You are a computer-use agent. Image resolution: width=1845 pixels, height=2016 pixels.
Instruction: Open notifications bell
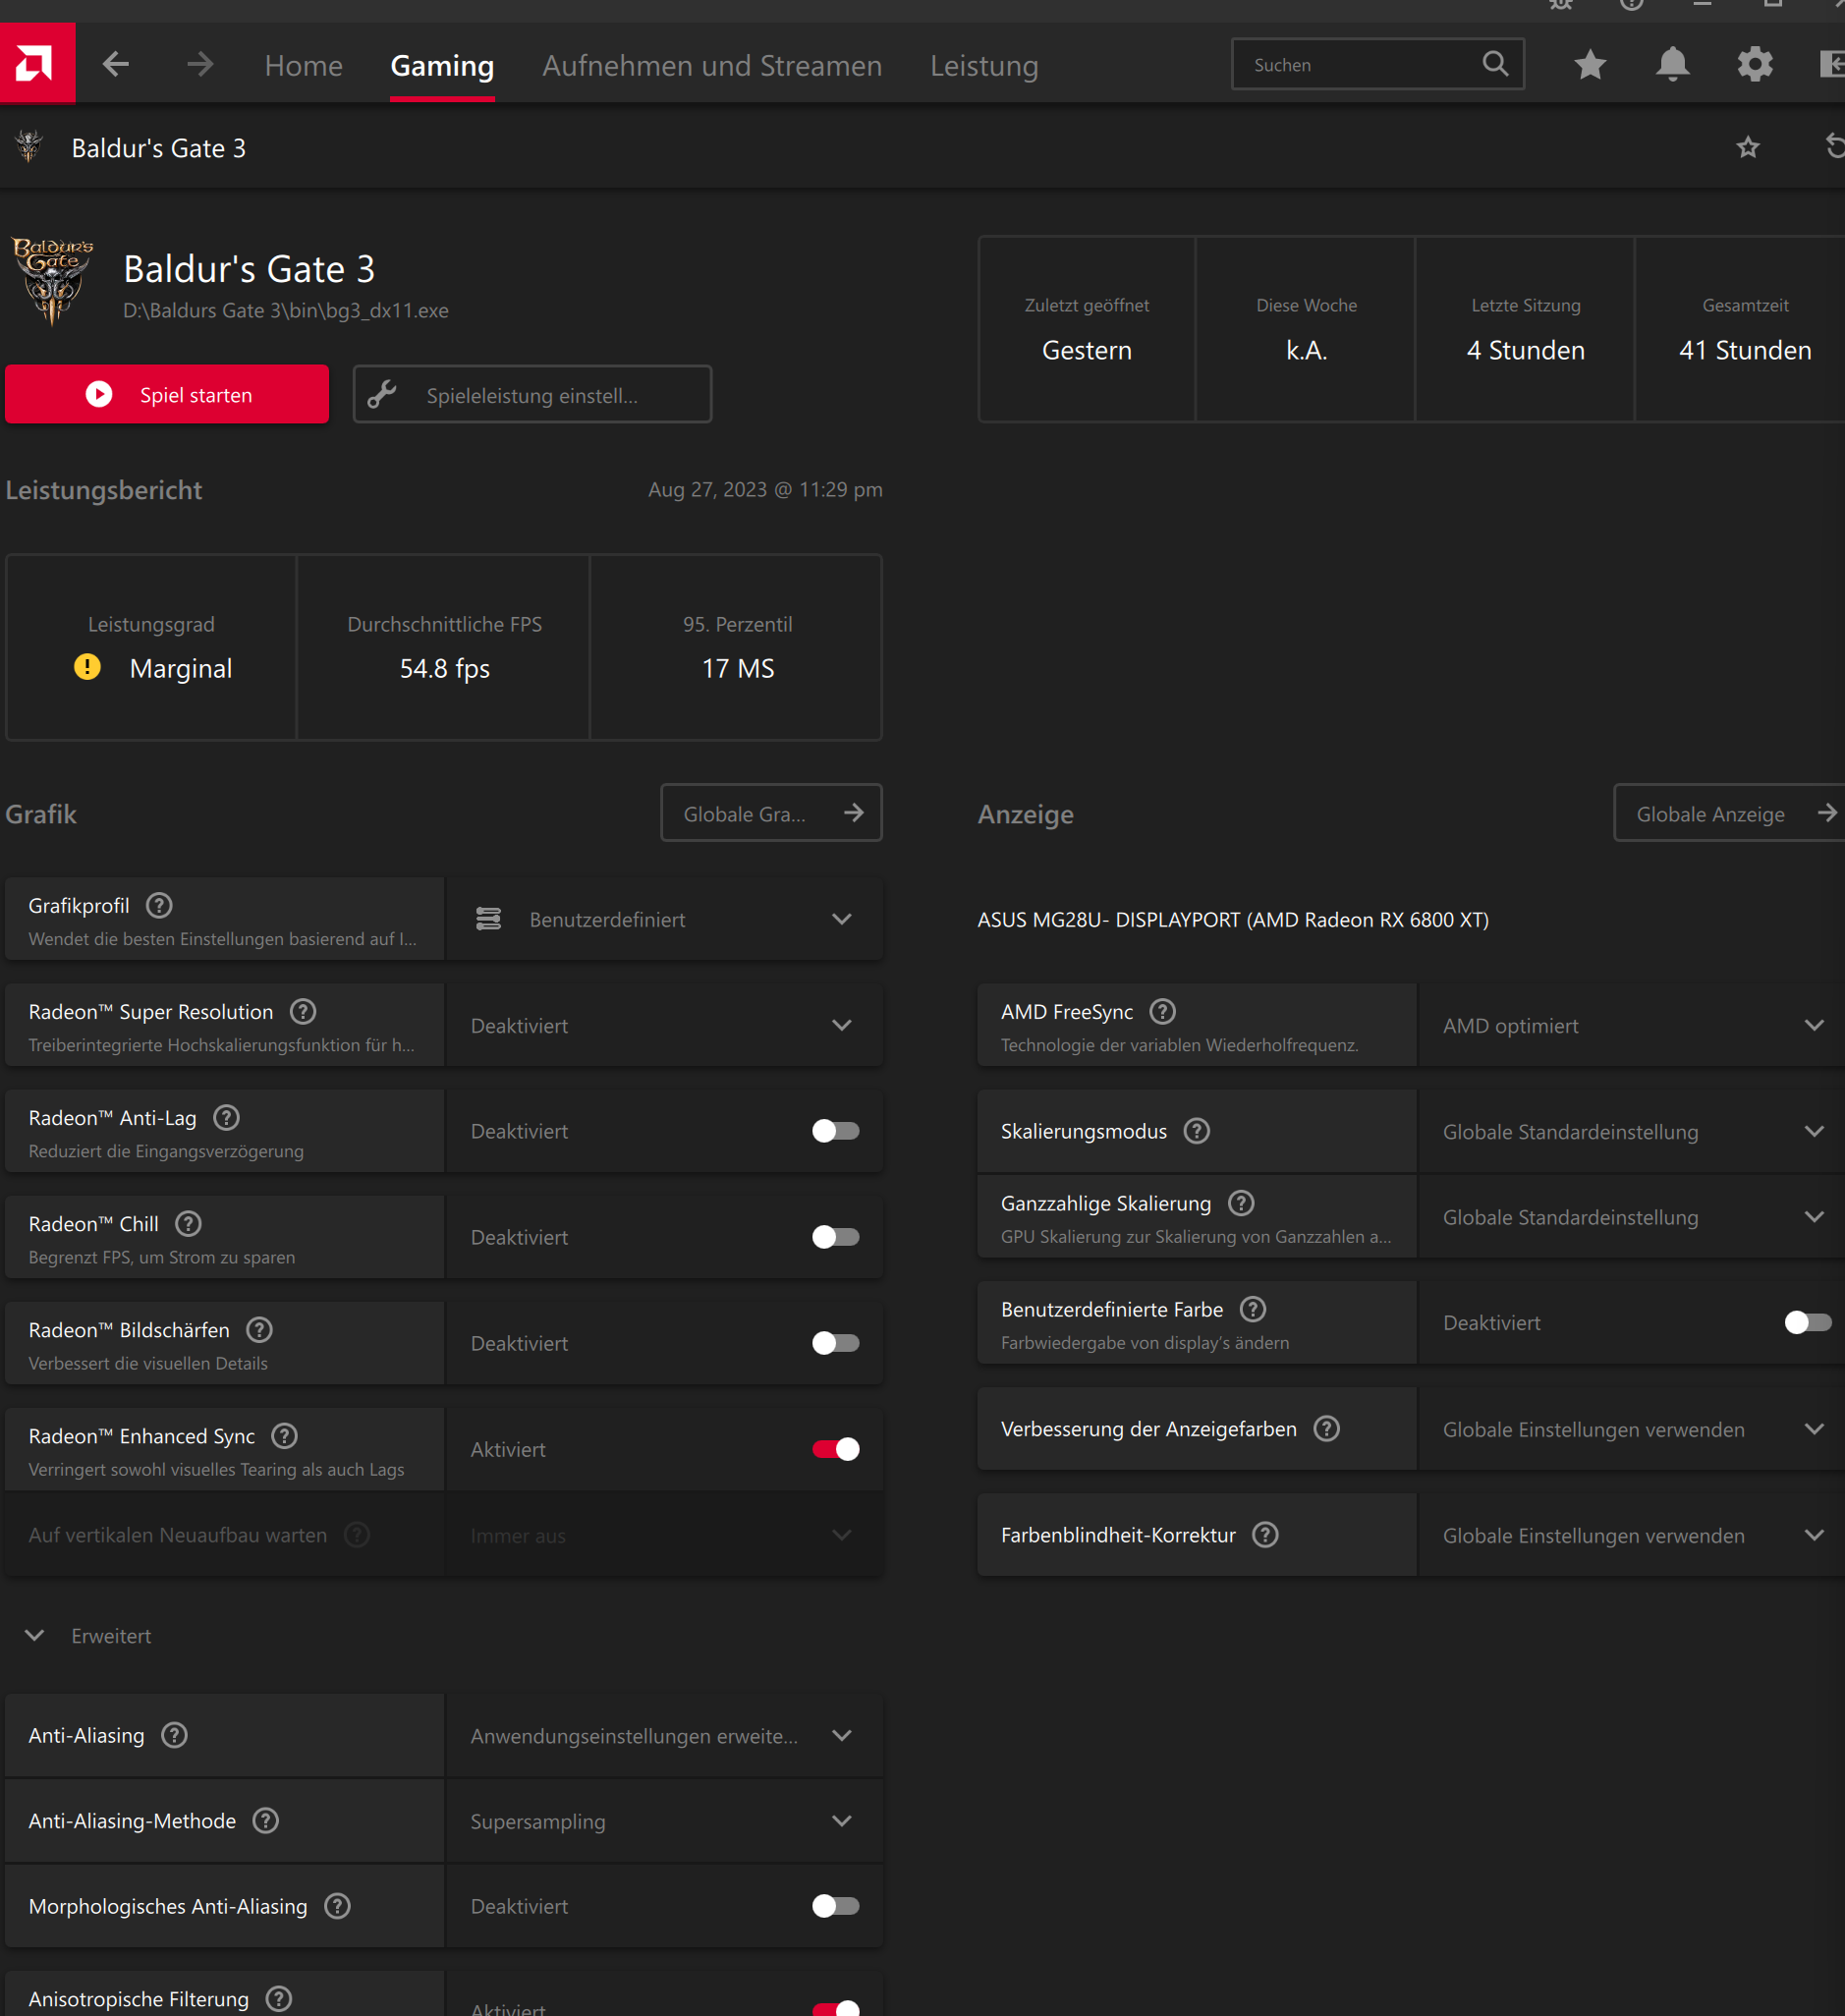coord(1672,65)
